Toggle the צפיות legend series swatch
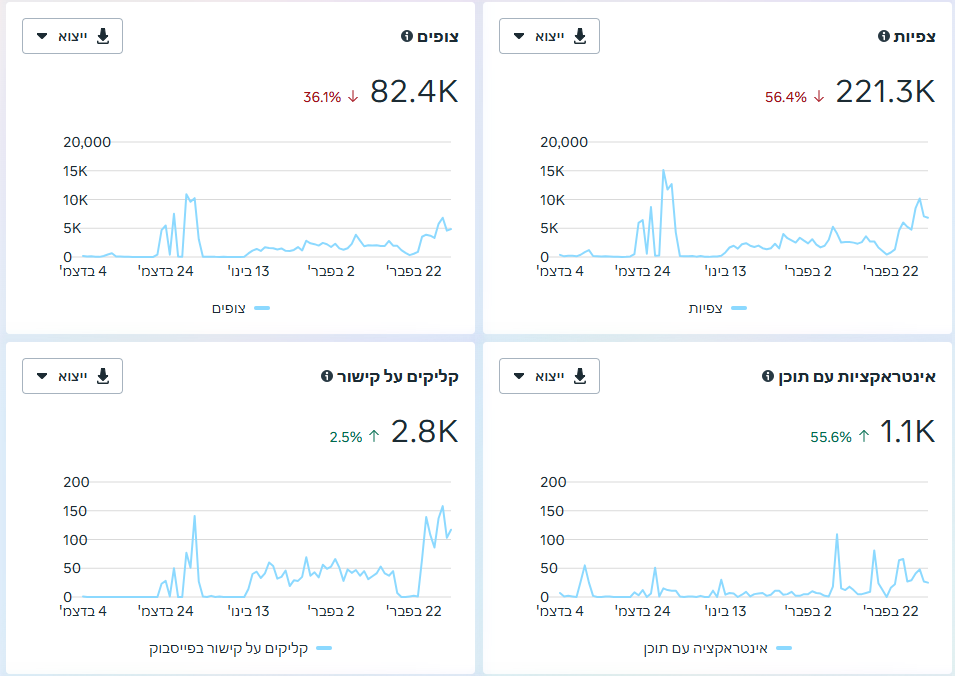The width and height of the screenshot is (955, 676). click(x=739, y=308)
